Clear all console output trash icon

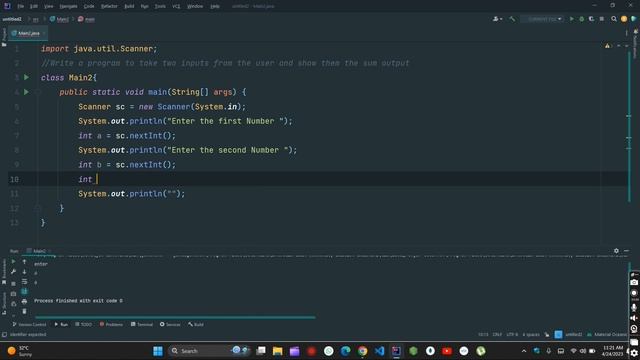[x=24, y=311]
